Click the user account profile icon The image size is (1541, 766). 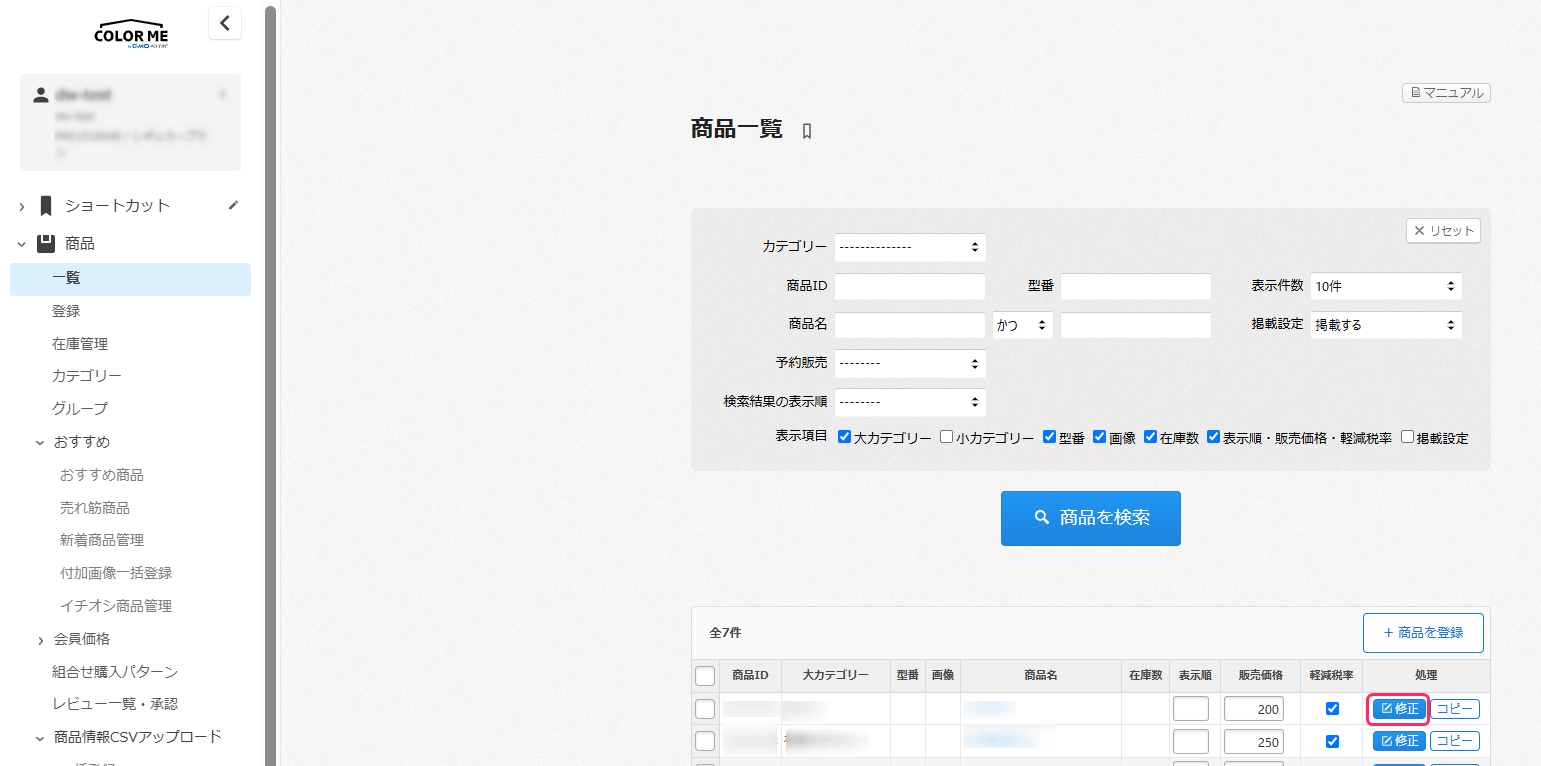click(41, 95)
